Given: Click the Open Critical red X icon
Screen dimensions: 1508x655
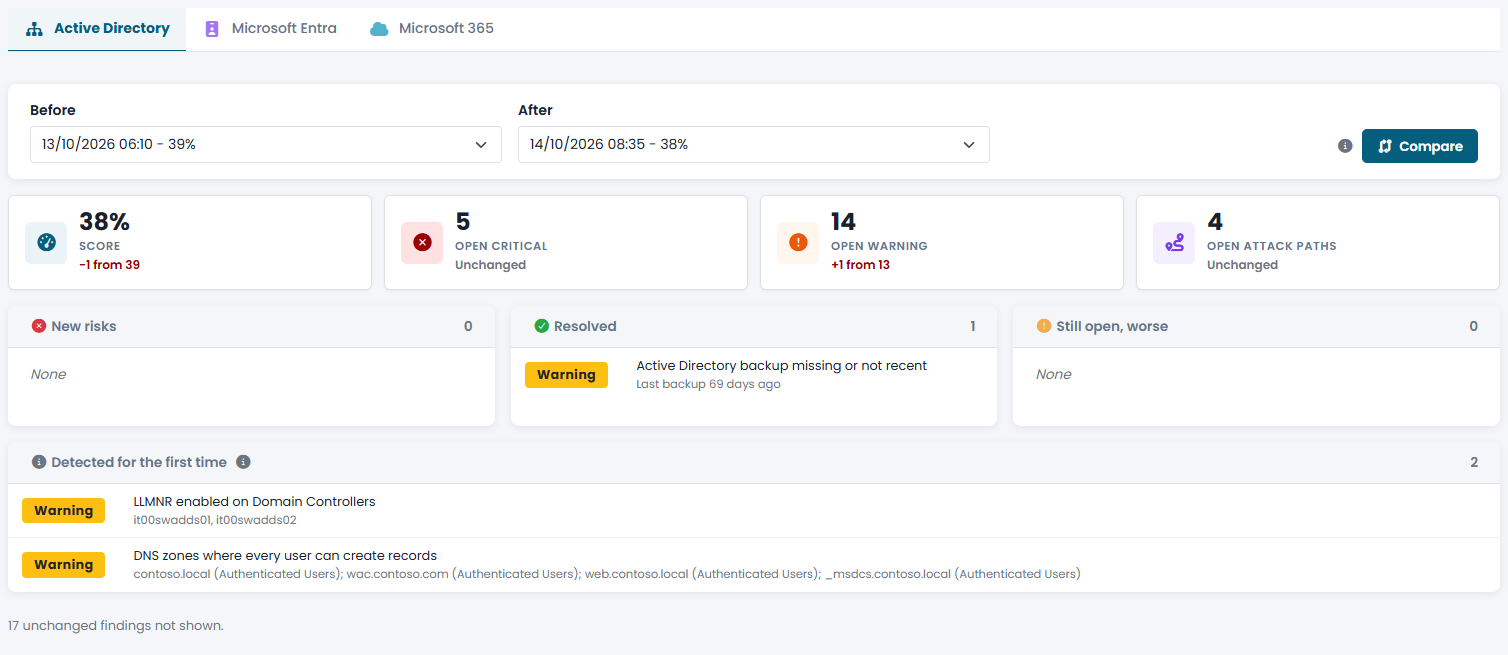Looking at the screenshot, I should pos(422,242).
